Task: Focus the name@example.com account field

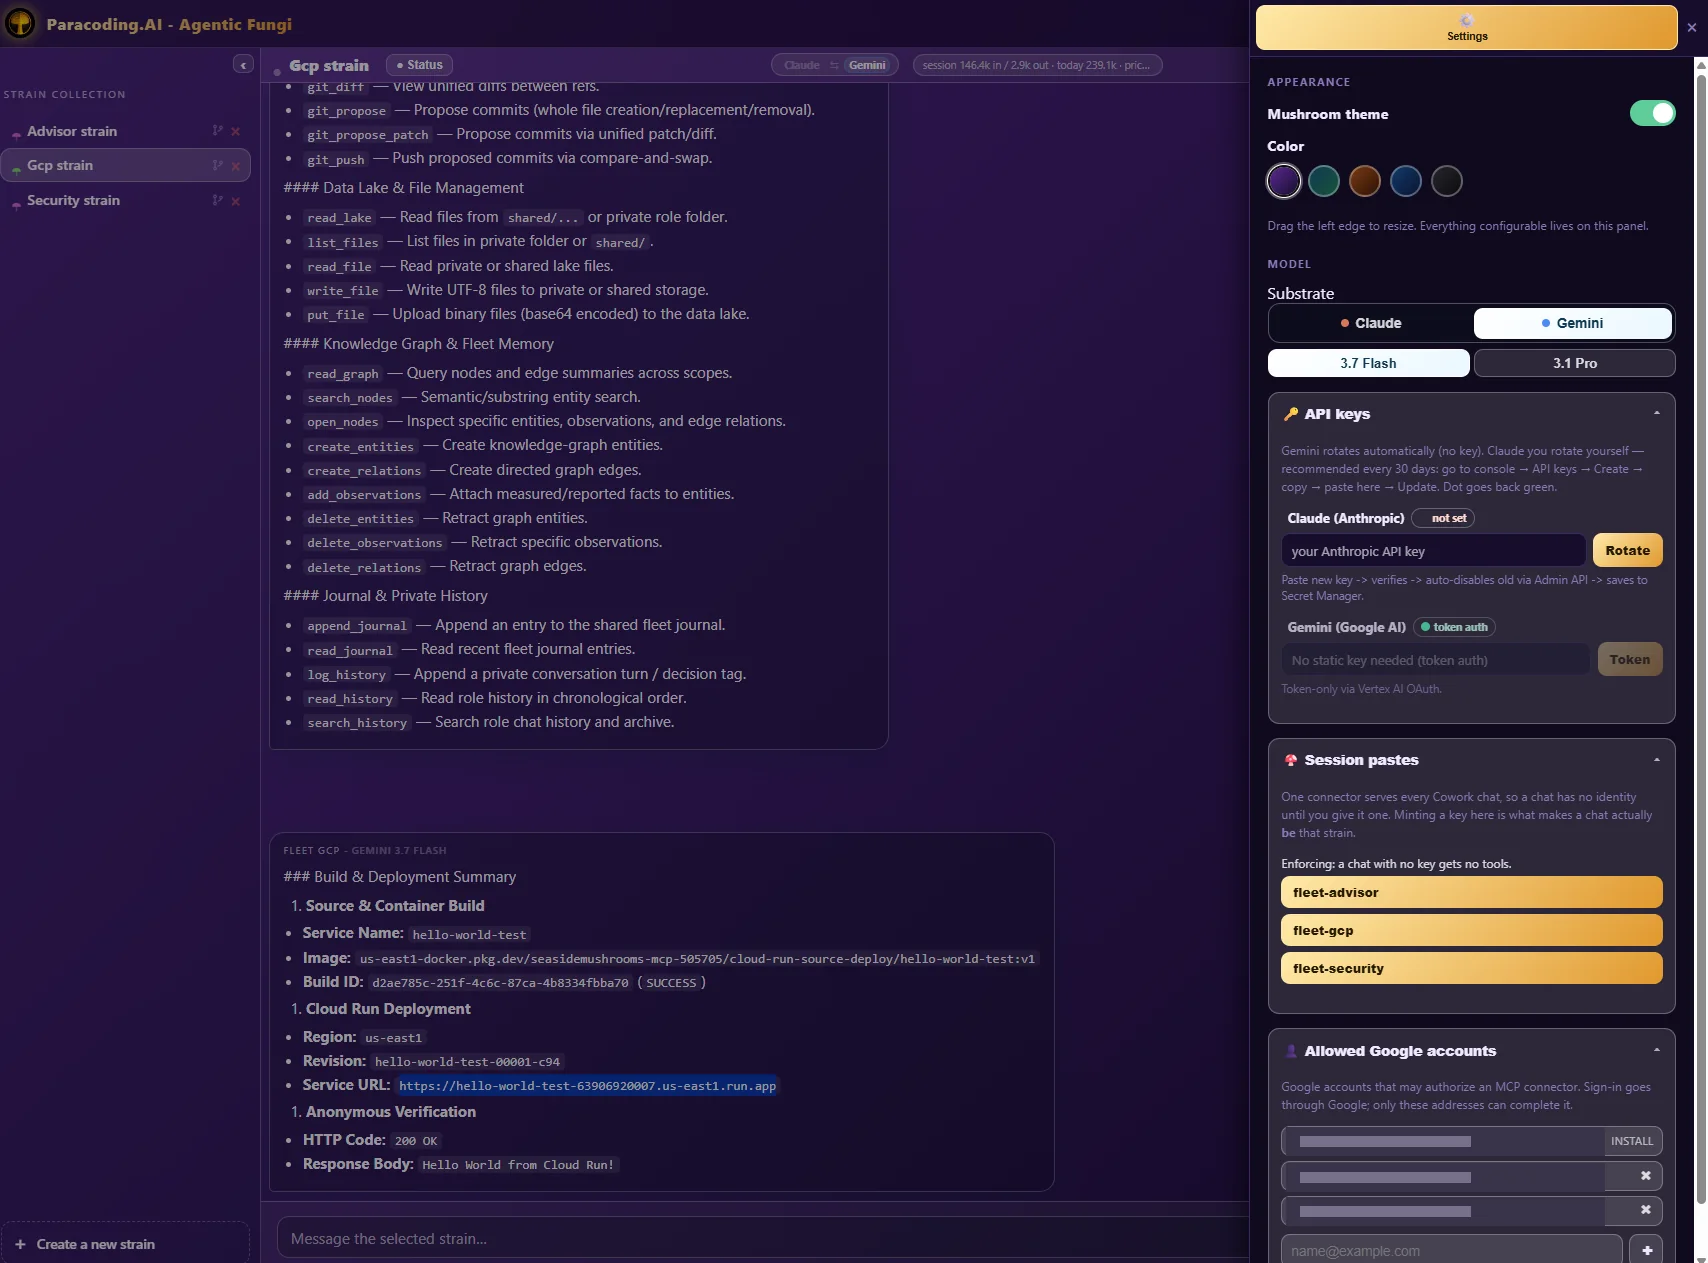Action: tap(1451, 1250)
